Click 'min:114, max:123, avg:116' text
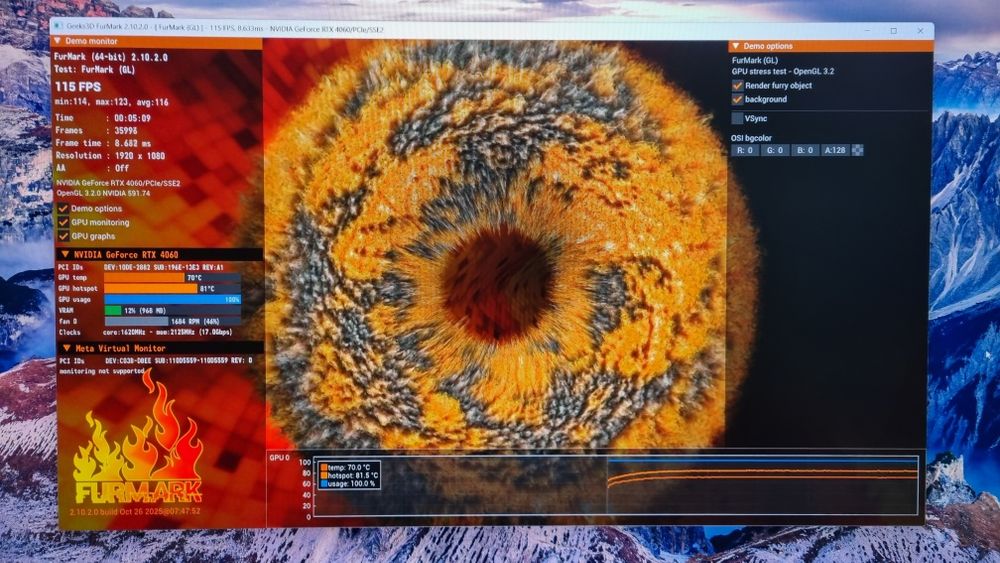Viewport: 1000px width, 563px height. tap(112, 102)
